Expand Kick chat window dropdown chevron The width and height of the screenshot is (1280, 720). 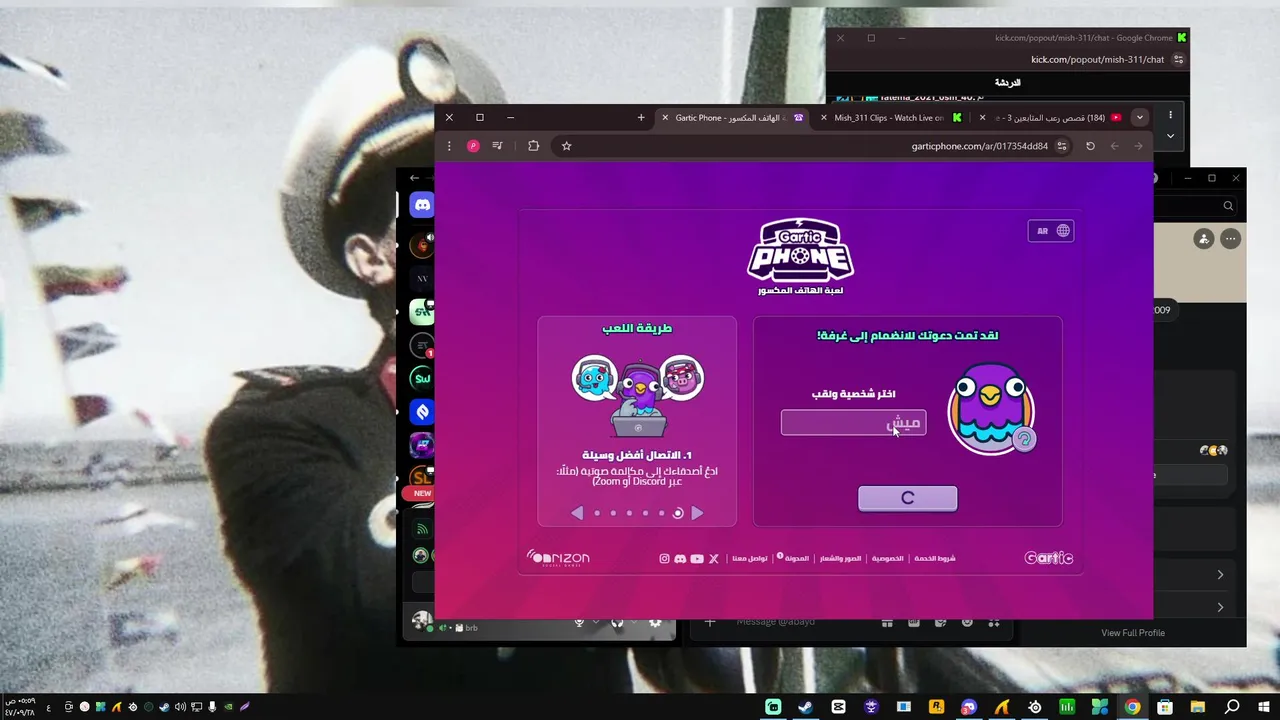pyautogui.click(x=1170, y=136)
